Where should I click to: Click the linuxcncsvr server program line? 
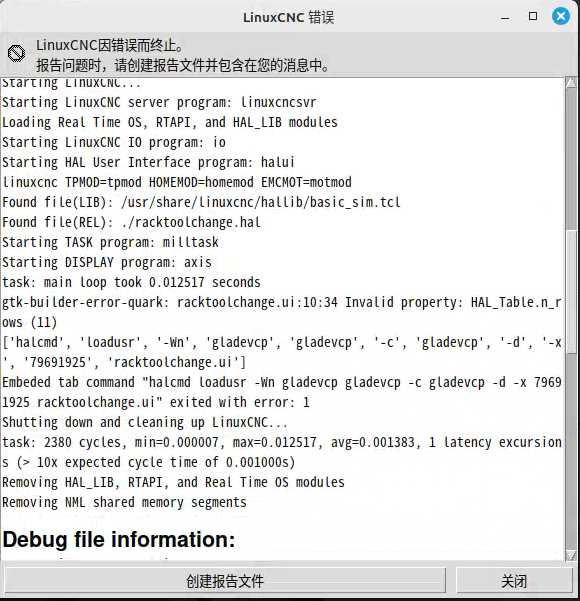point(159,102)
